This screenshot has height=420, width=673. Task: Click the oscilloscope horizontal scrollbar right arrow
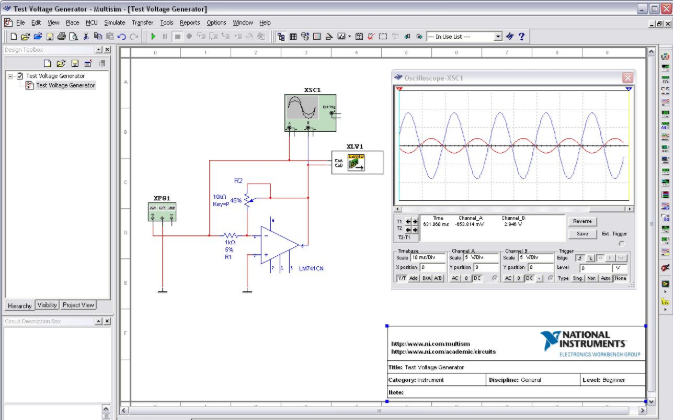pos(629,209)
